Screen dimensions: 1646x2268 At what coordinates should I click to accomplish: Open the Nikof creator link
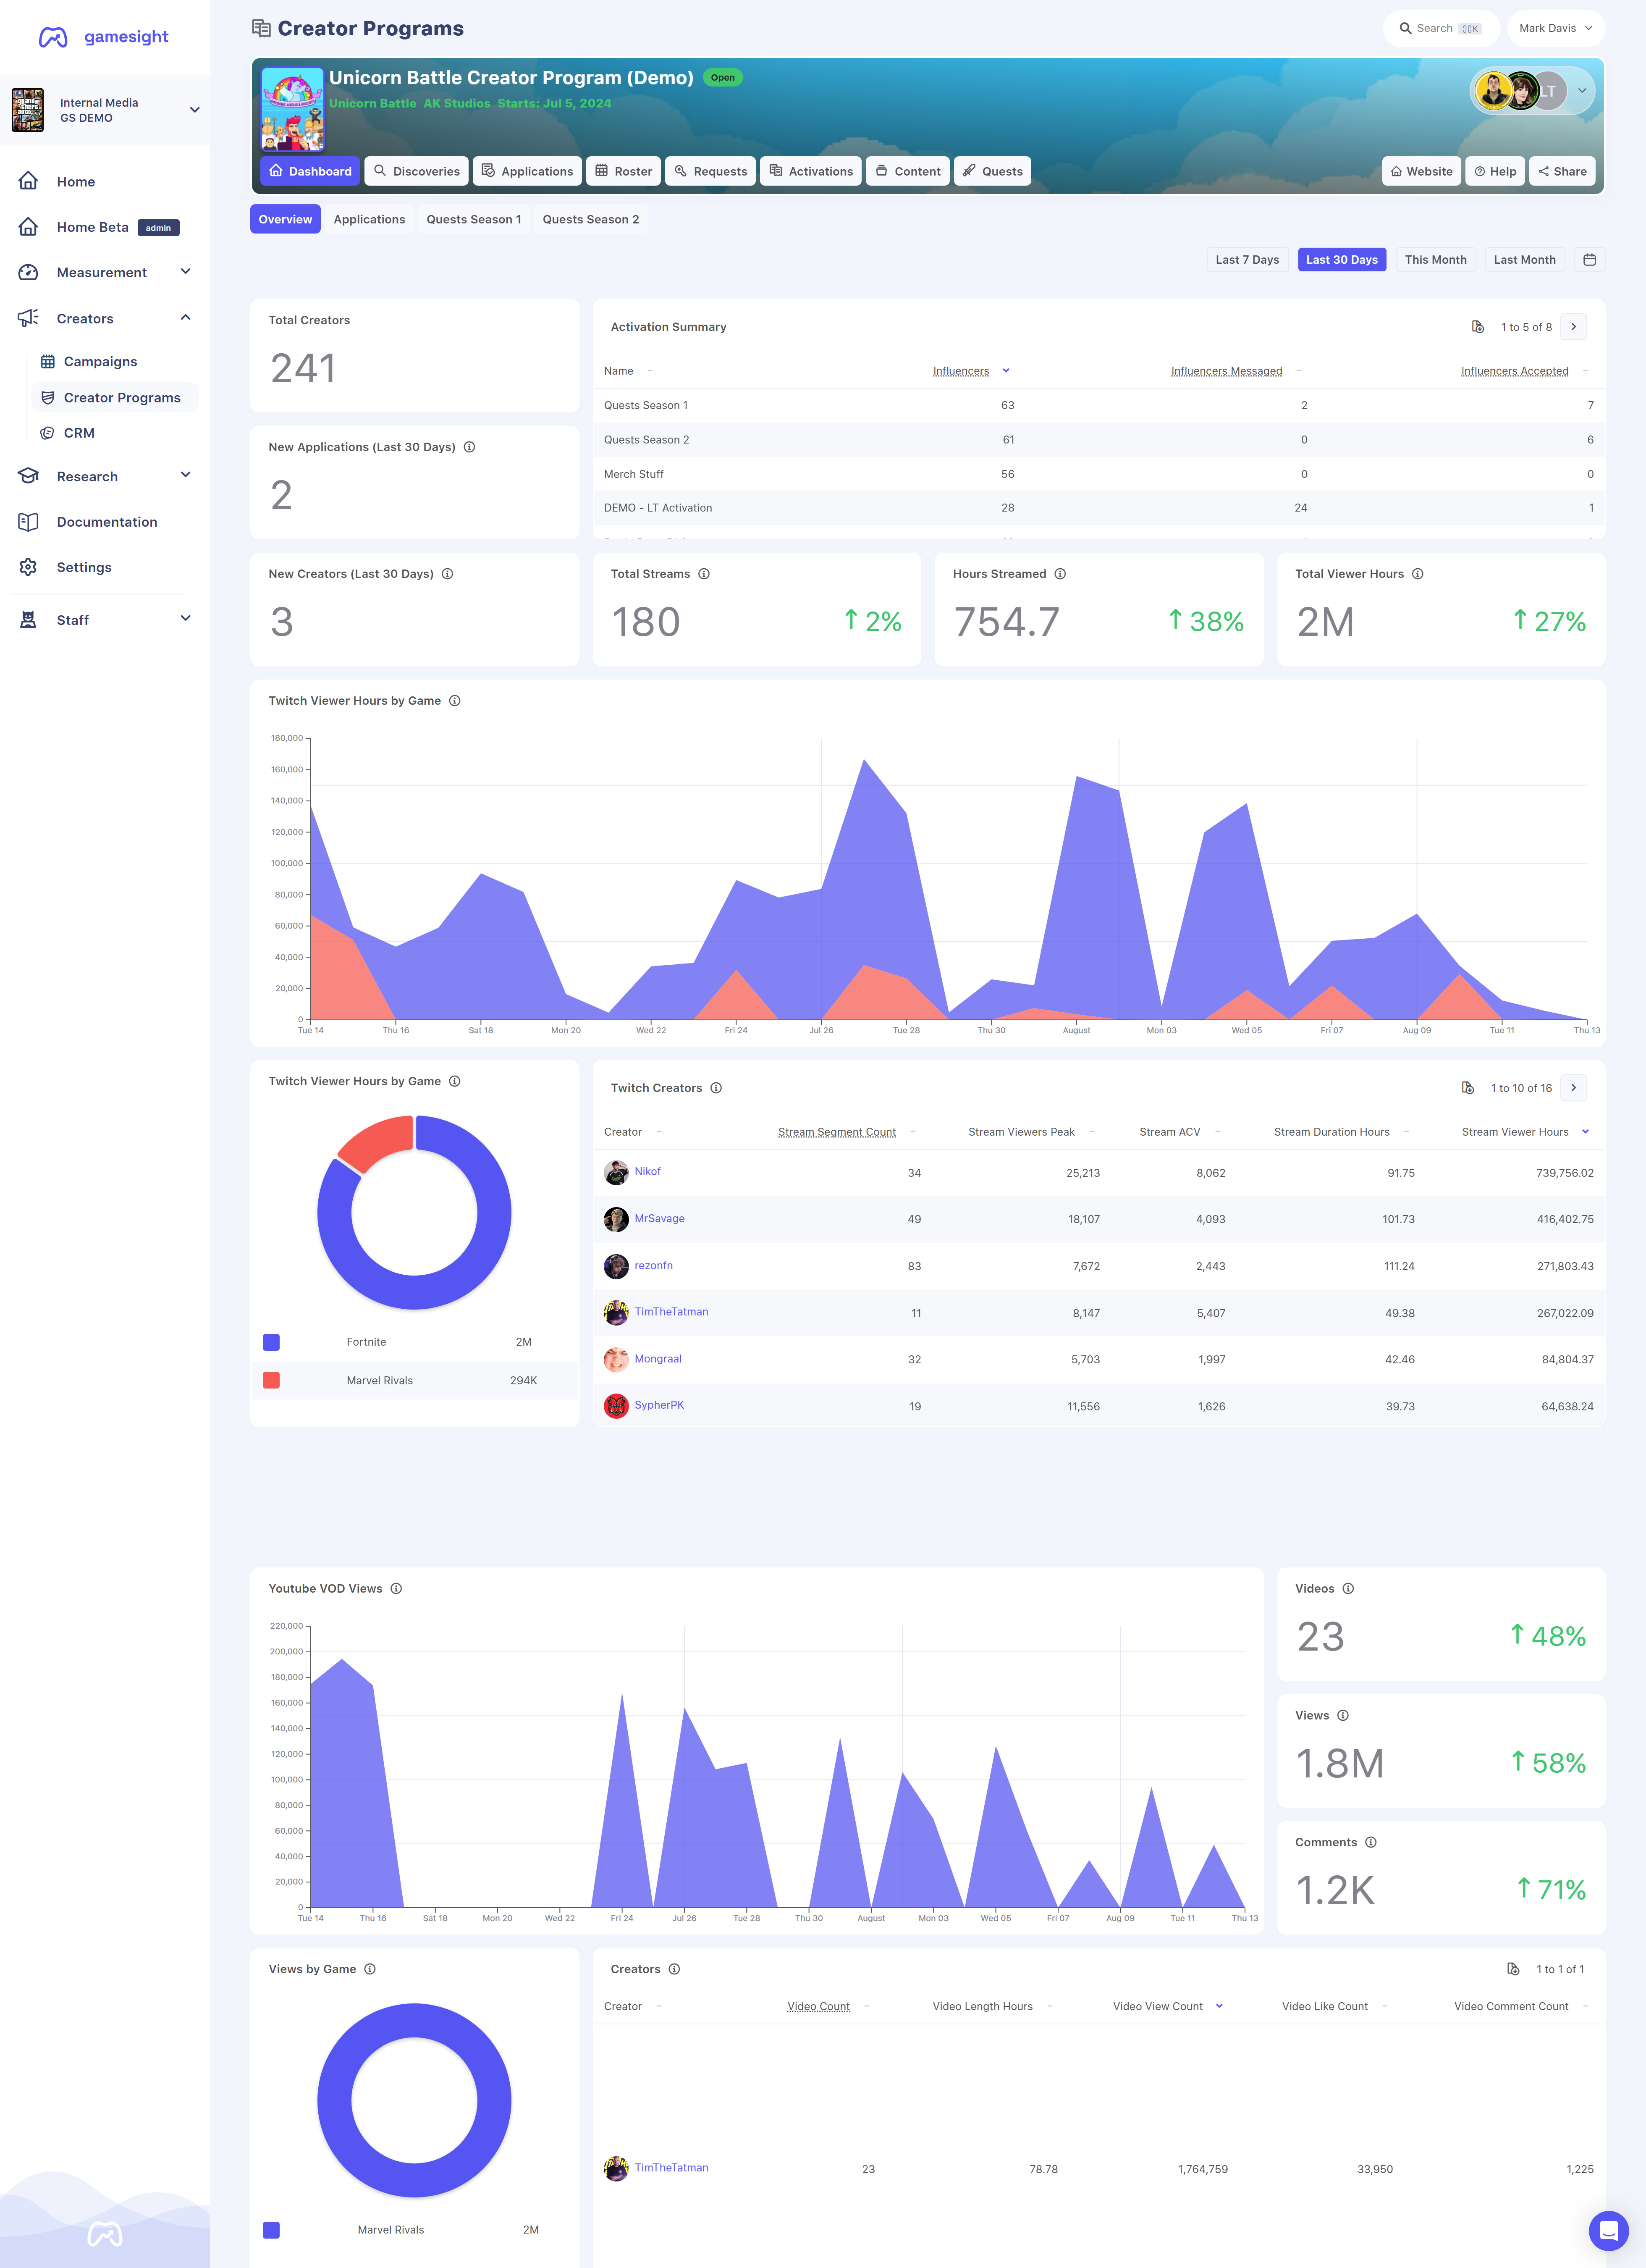(647, 1171)
